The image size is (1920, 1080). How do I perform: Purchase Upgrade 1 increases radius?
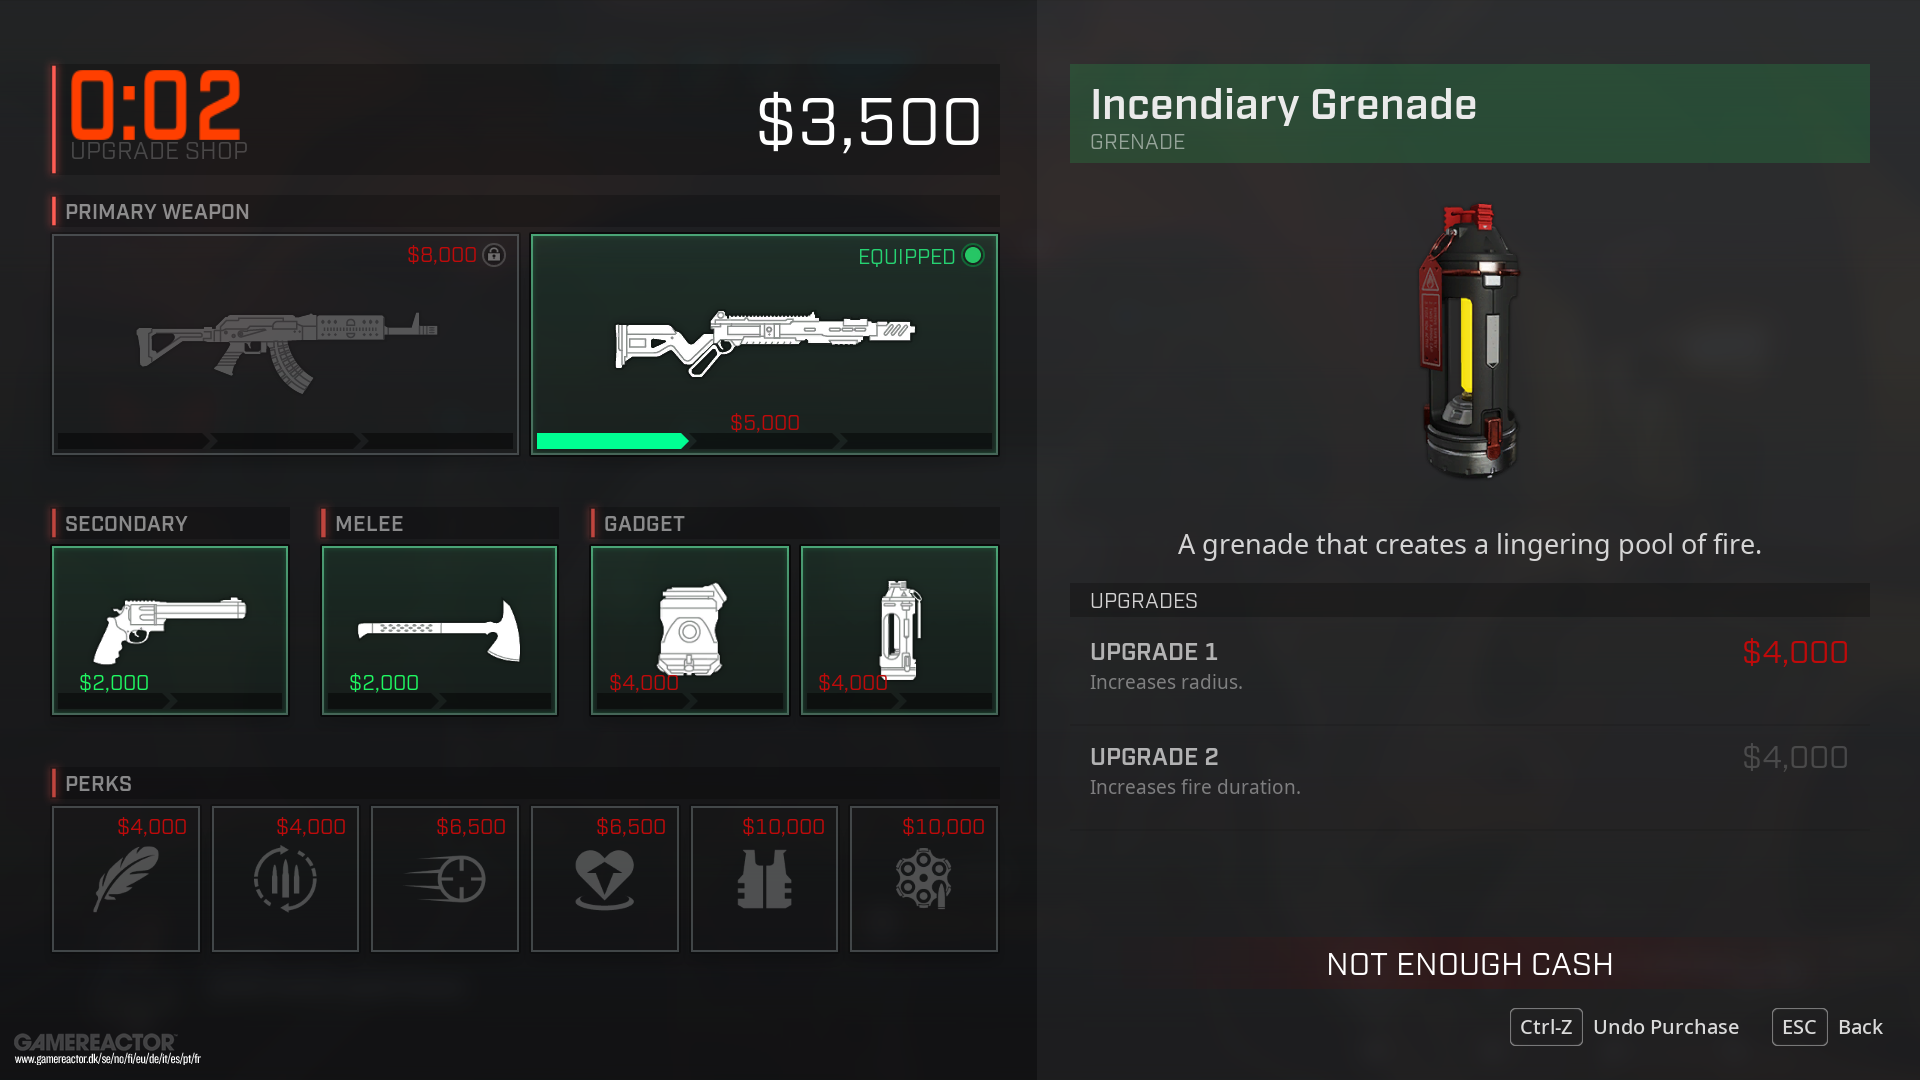point(1469,667)
